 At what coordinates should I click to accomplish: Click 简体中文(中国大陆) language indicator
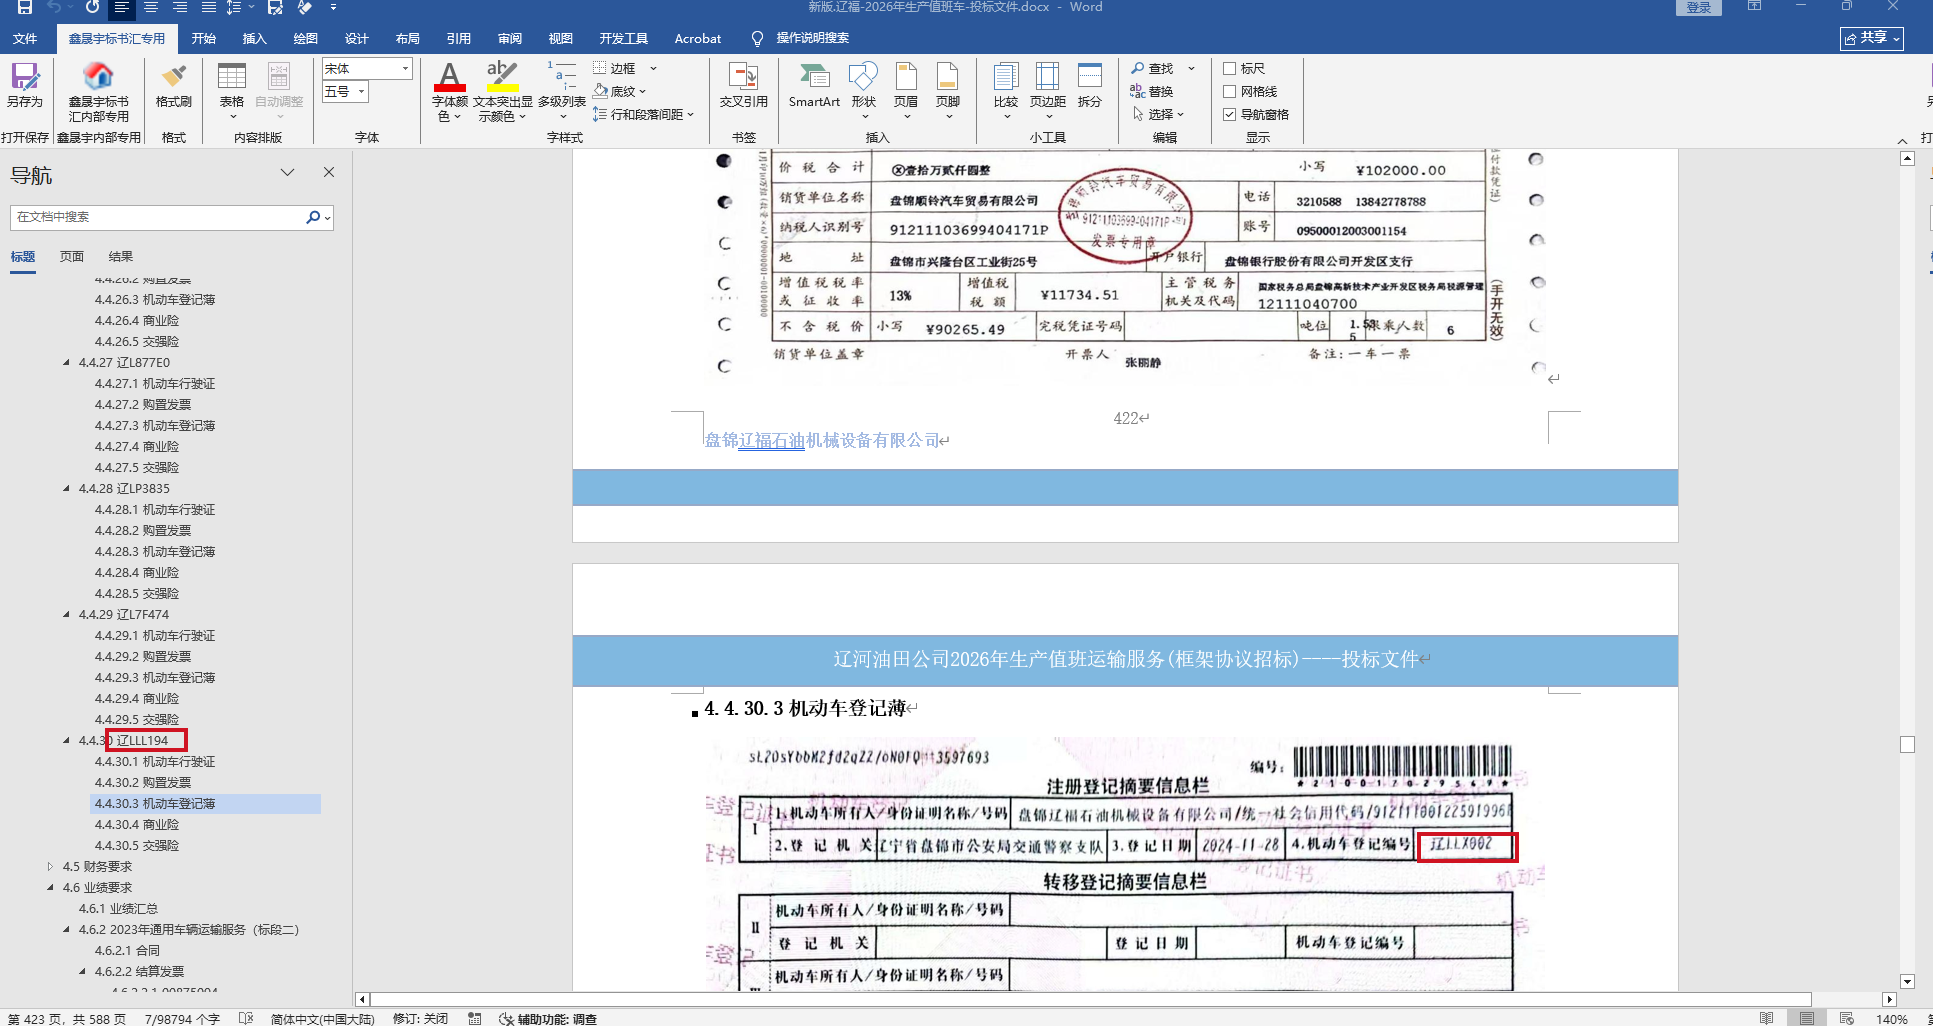coord(322,1019)
